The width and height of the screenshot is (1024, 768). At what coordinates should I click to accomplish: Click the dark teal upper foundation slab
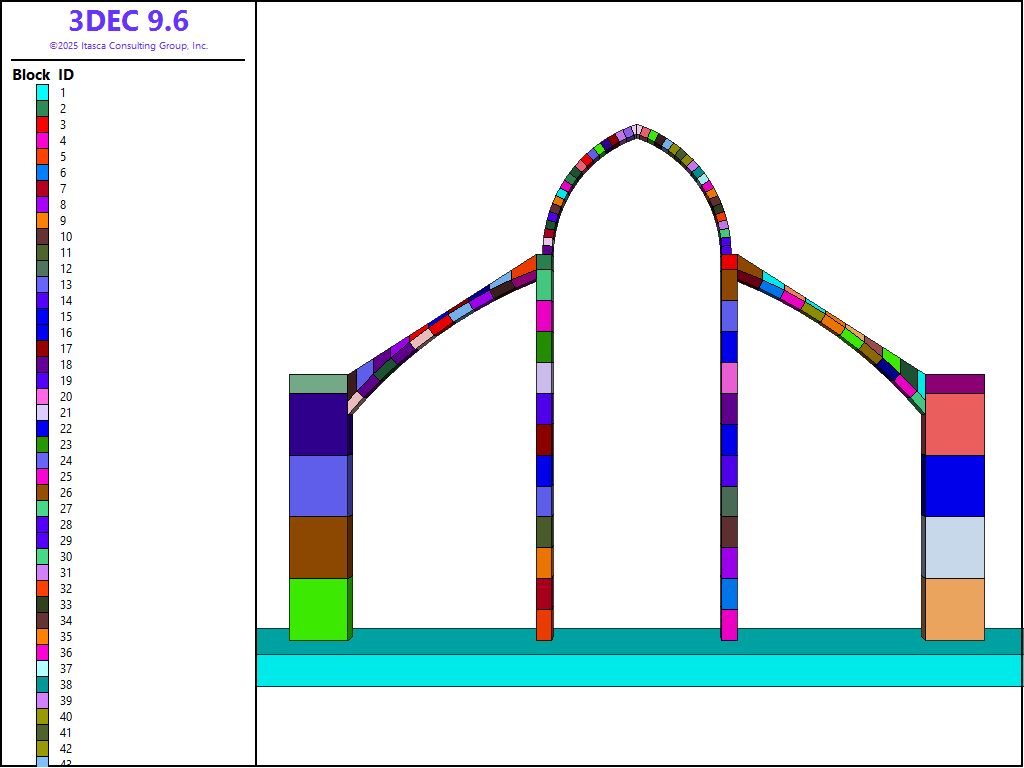pos(640,641)
